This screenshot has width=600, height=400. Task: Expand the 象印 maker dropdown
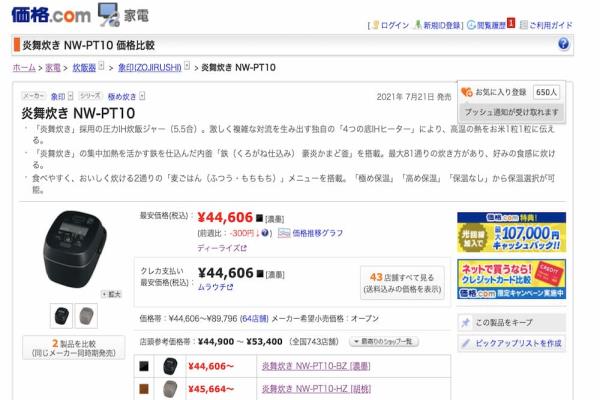[70, 96]
